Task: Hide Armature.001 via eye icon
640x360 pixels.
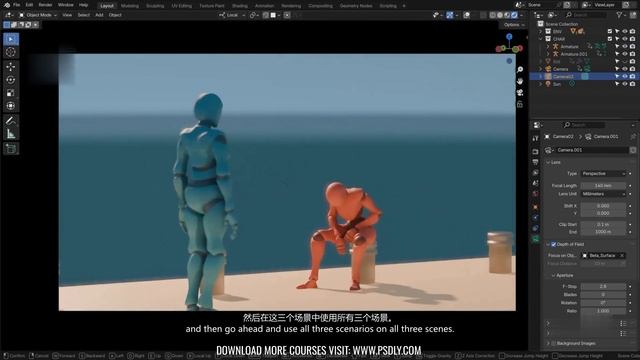Action: 624,54
